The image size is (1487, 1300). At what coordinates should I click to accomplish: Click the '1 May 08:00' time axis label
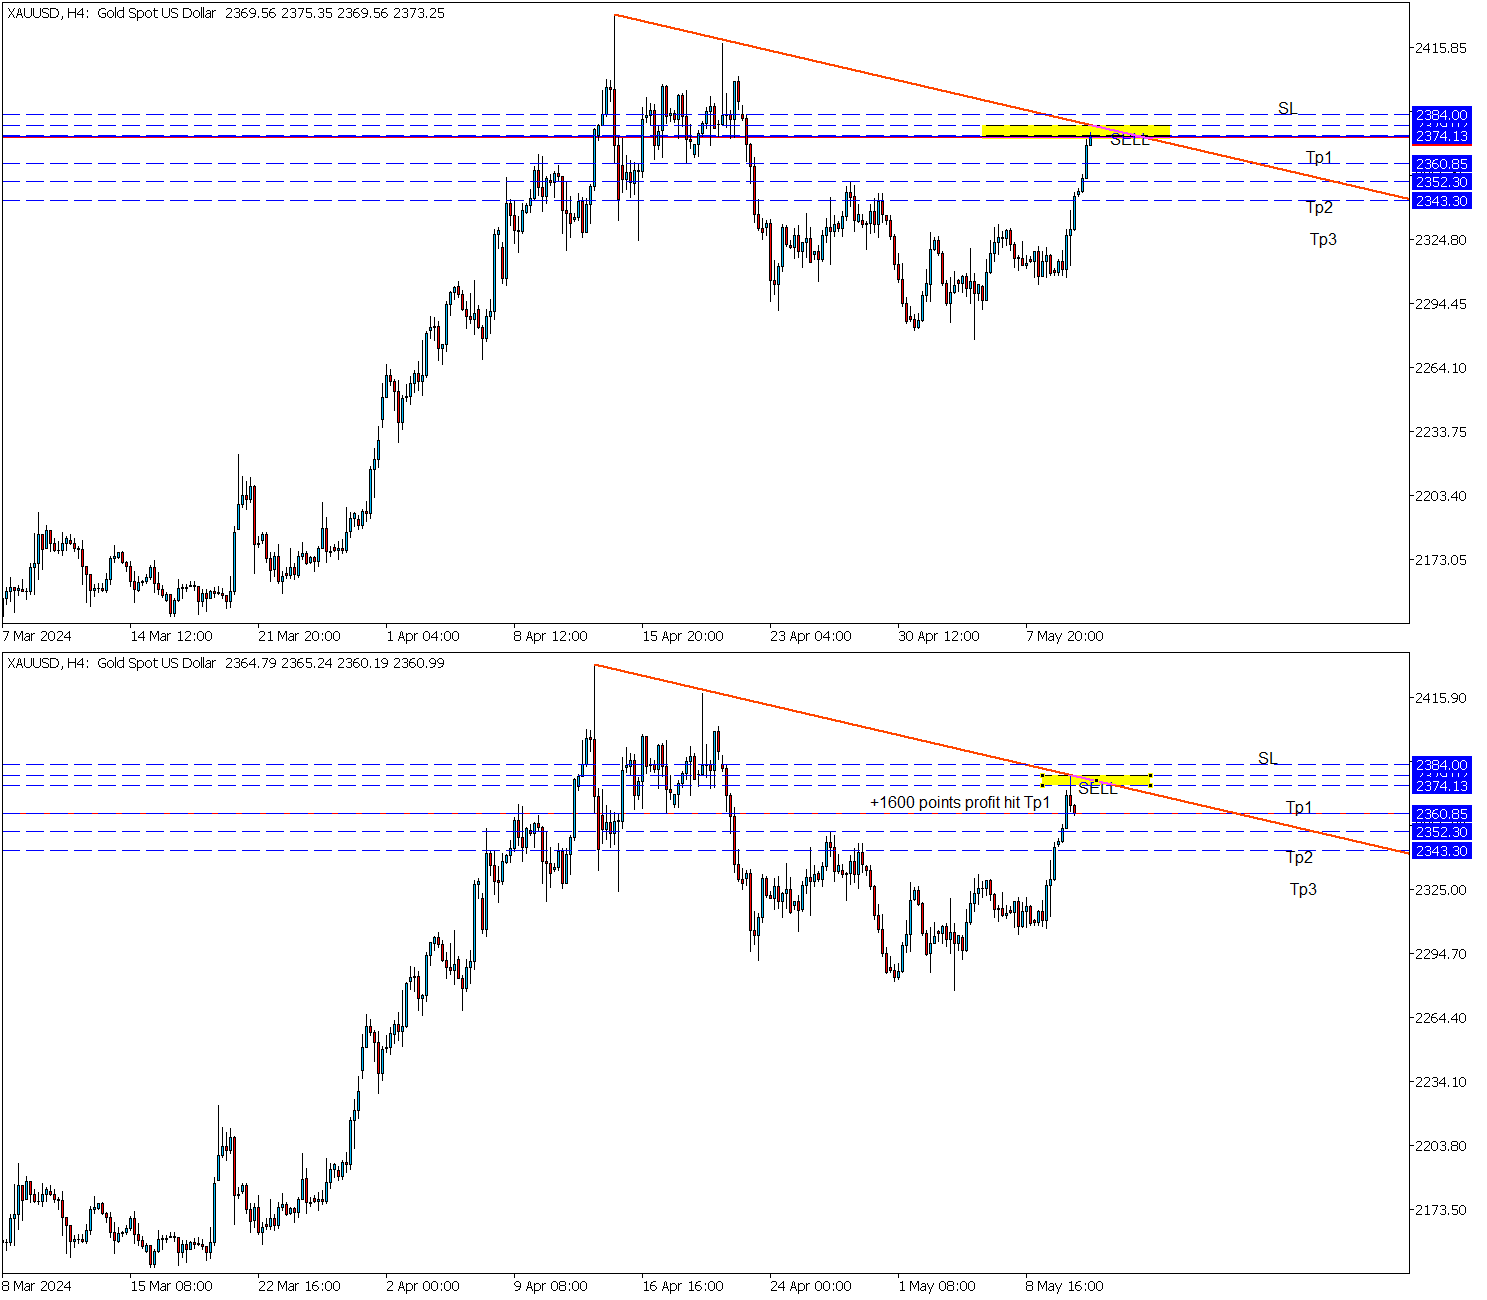937,1286
